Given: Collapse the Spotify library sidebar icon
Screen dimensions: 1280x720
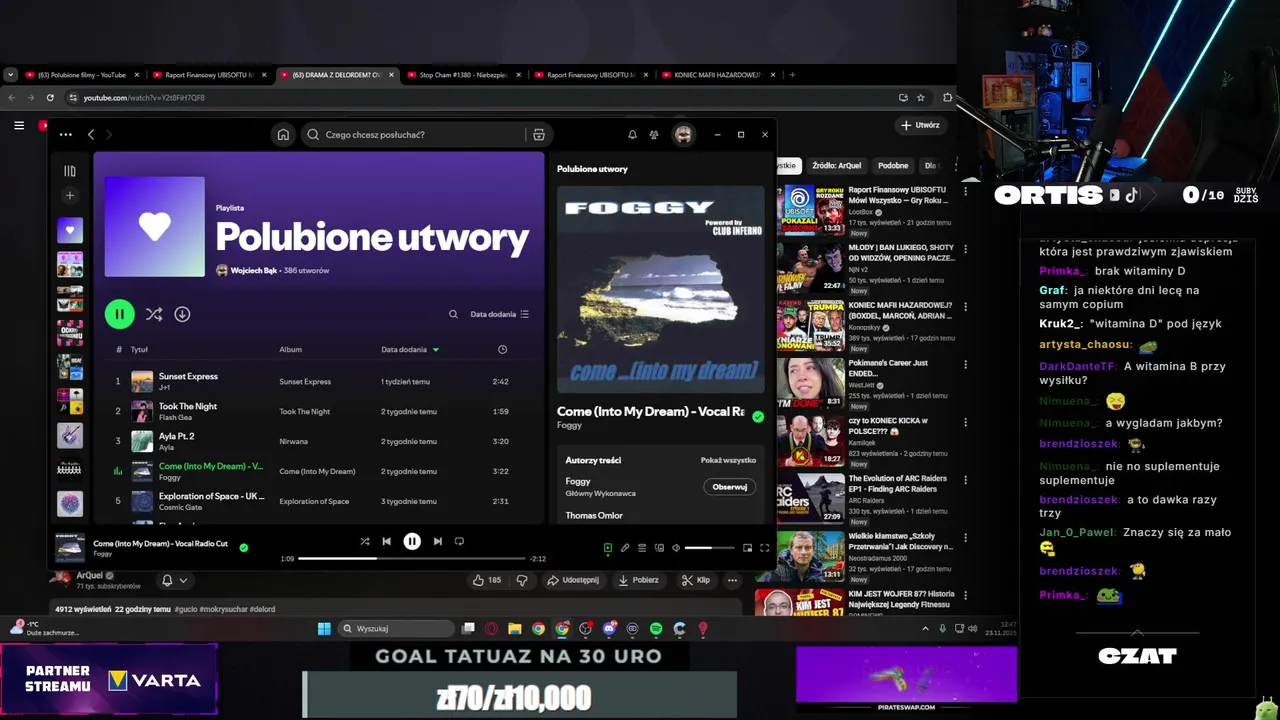Looking at the screenshot, I should [70, 171].
